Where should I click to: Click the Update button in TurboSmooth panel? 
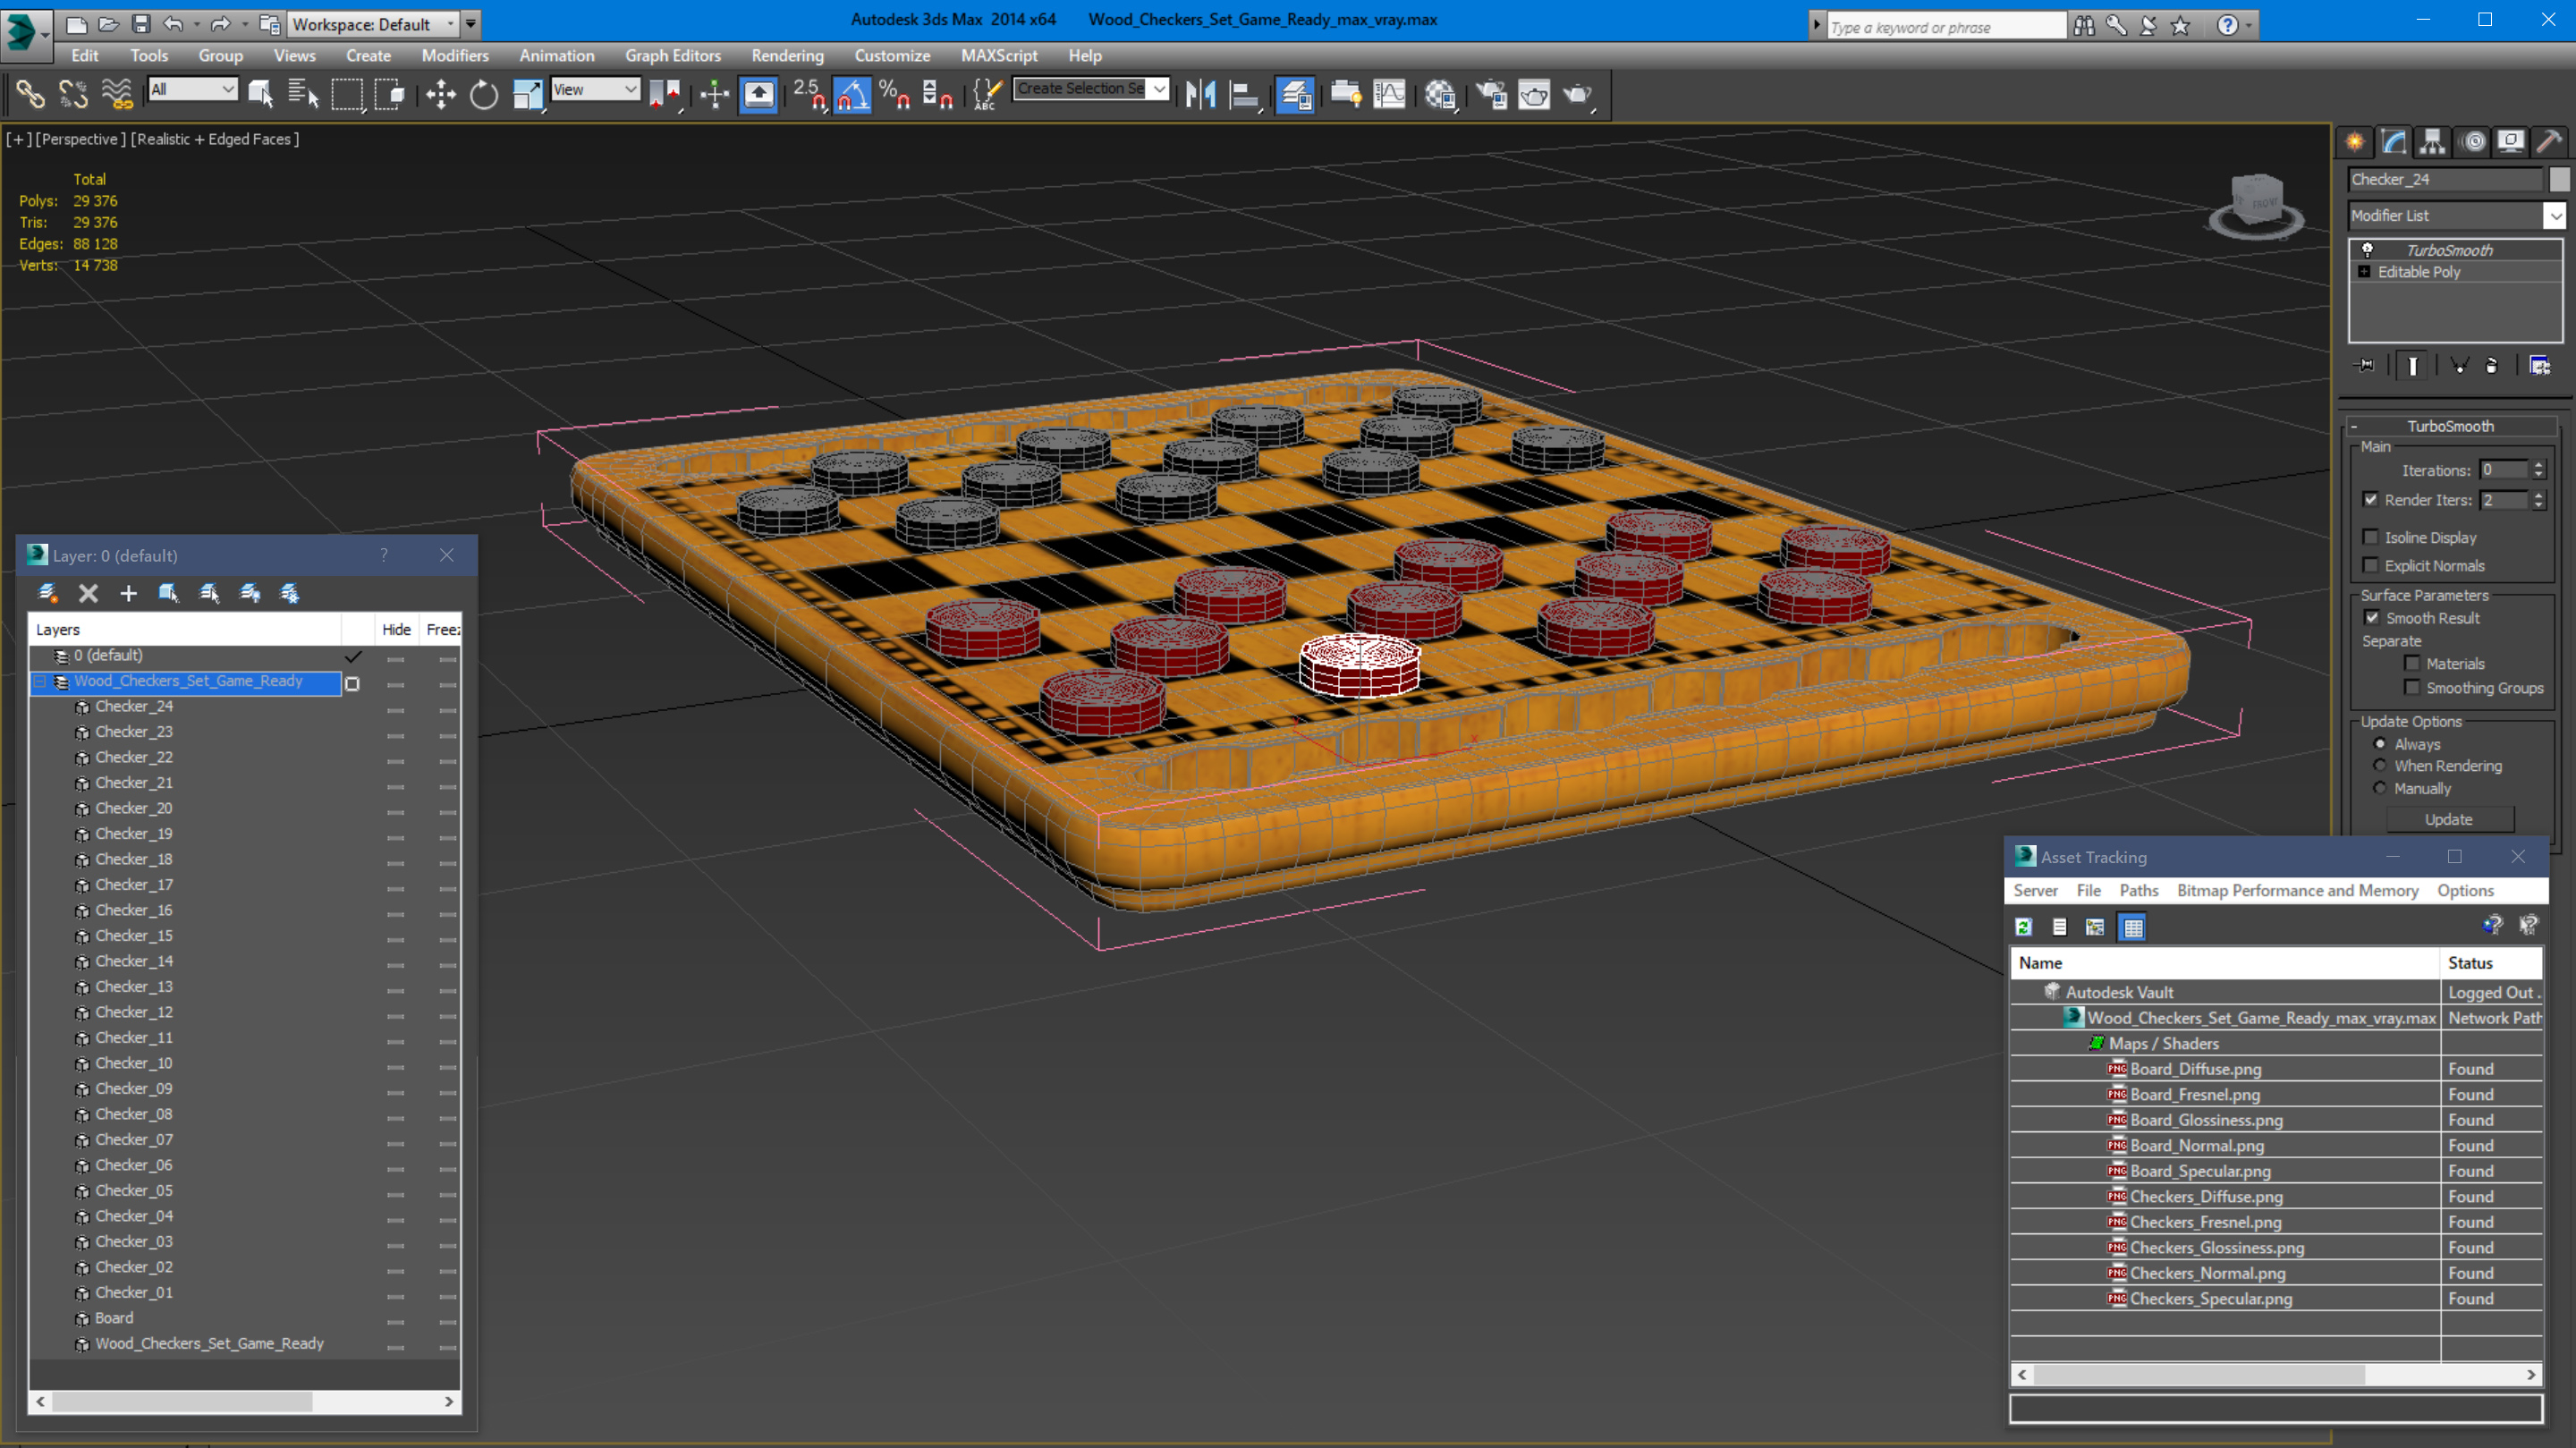pos(2449,819)
